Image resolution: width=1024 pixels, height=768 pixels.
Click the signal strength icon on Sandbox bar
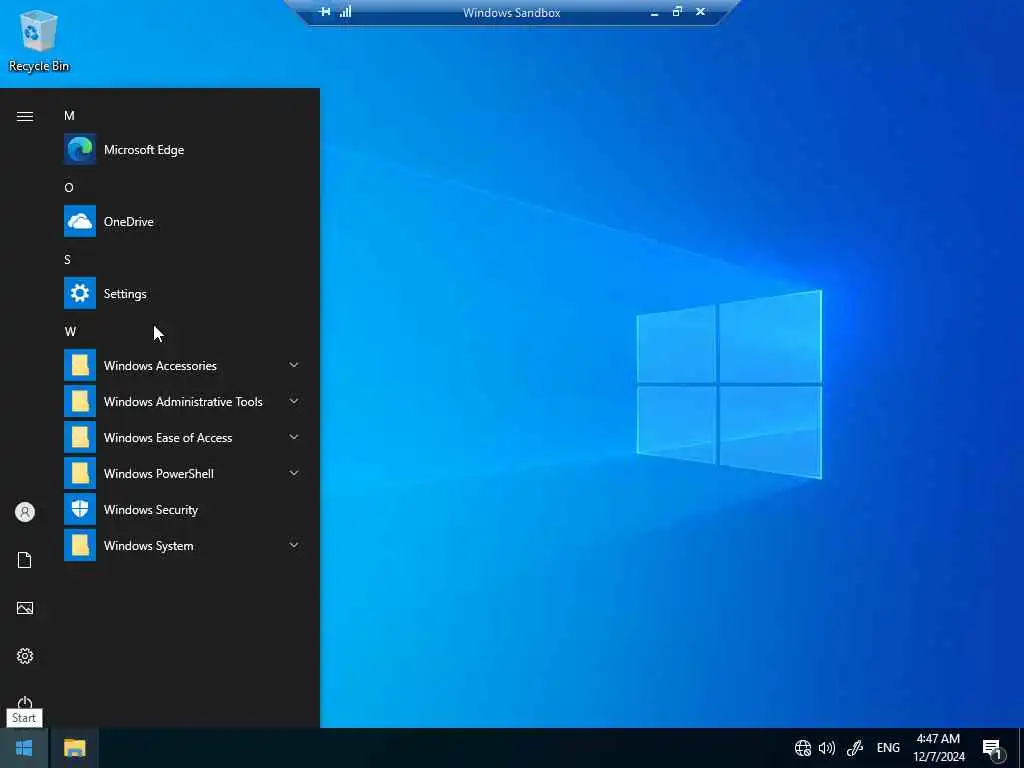(345, 11)
